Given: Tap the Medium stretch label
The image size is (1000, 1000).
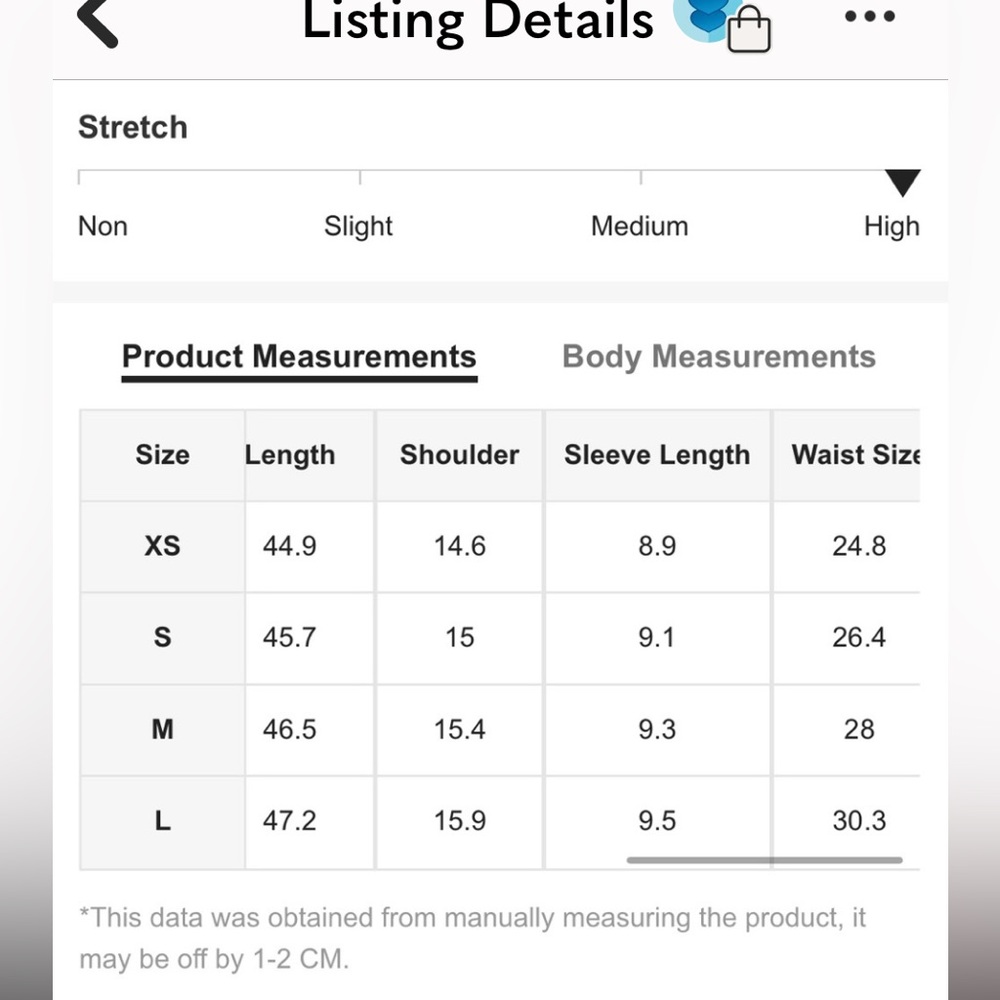Looking at the screenshot, I should coord(639,227).
